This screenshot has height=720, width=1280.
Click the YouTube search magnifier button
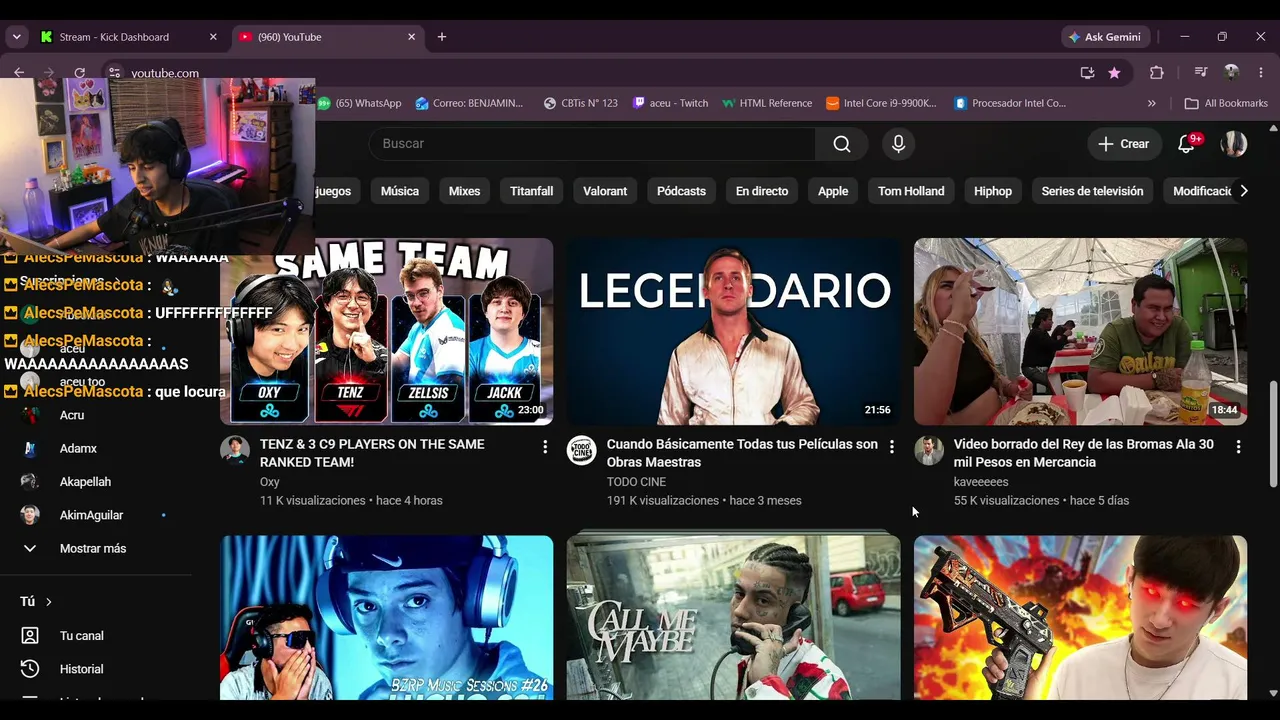click(x=842, y=144)
